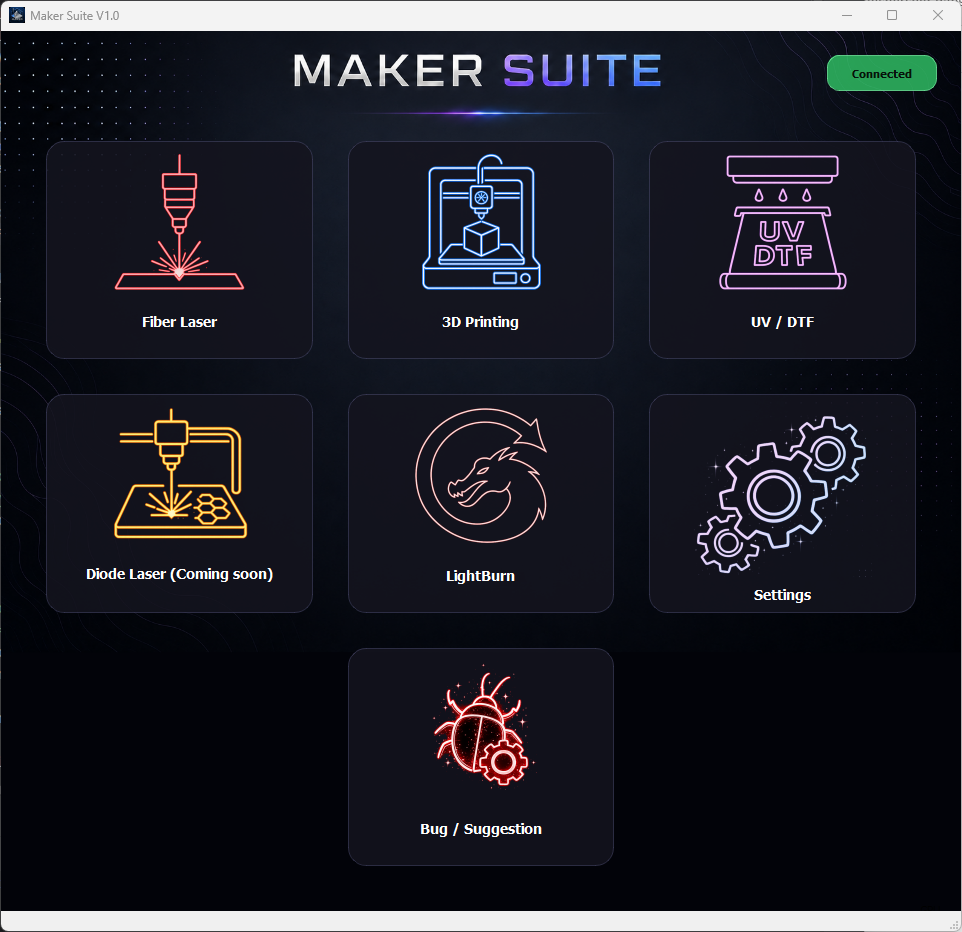The height and width of the screenshot is (932, 962).
Task: Open Settings using the gears icon
Action: pyautogui.click(x=782, y=494)
